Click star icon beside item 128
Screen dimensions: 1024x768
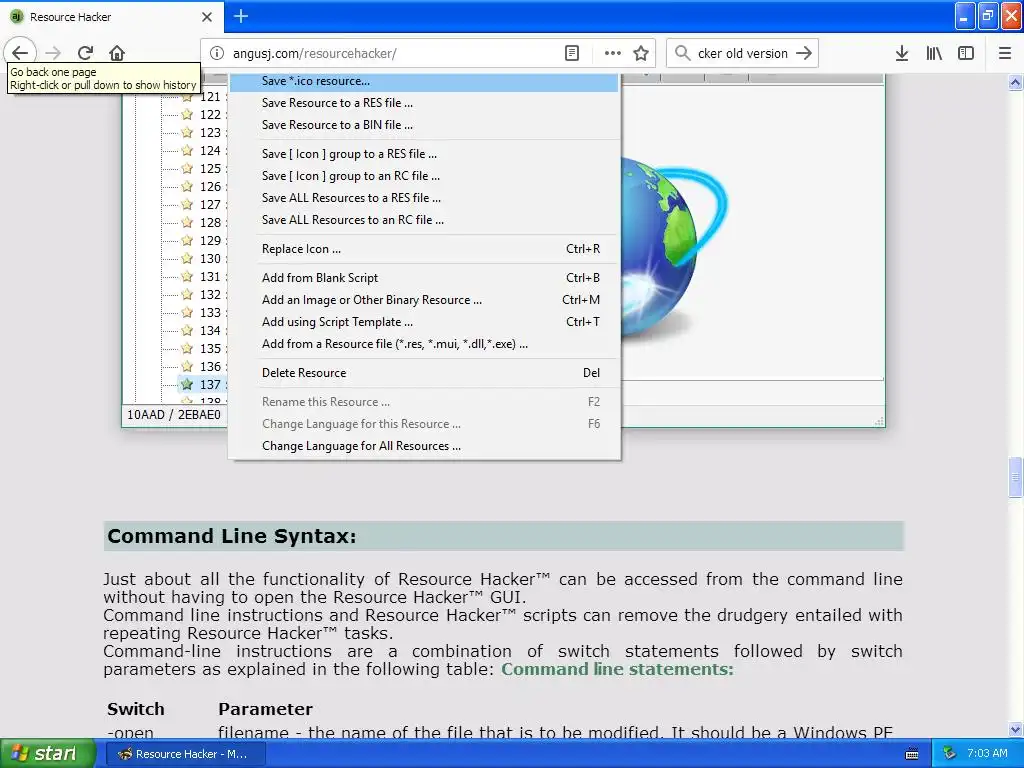[x=187, y=222]
